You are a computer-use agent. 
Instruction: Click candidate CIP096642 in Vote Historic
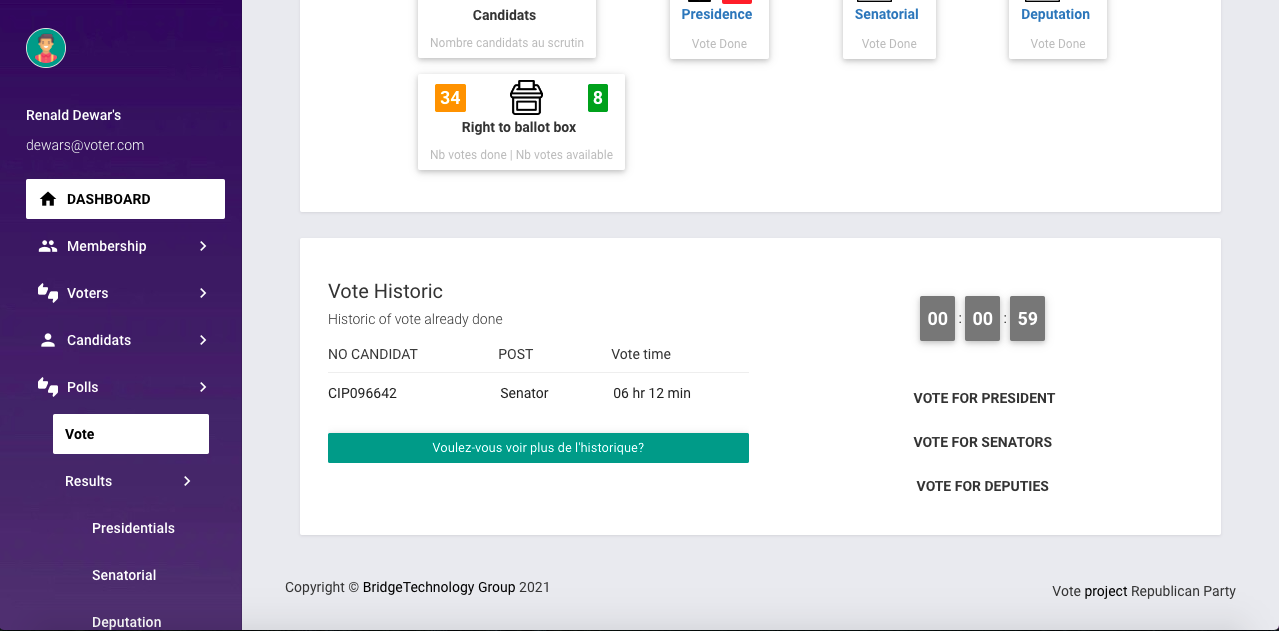tap(362, 393)
